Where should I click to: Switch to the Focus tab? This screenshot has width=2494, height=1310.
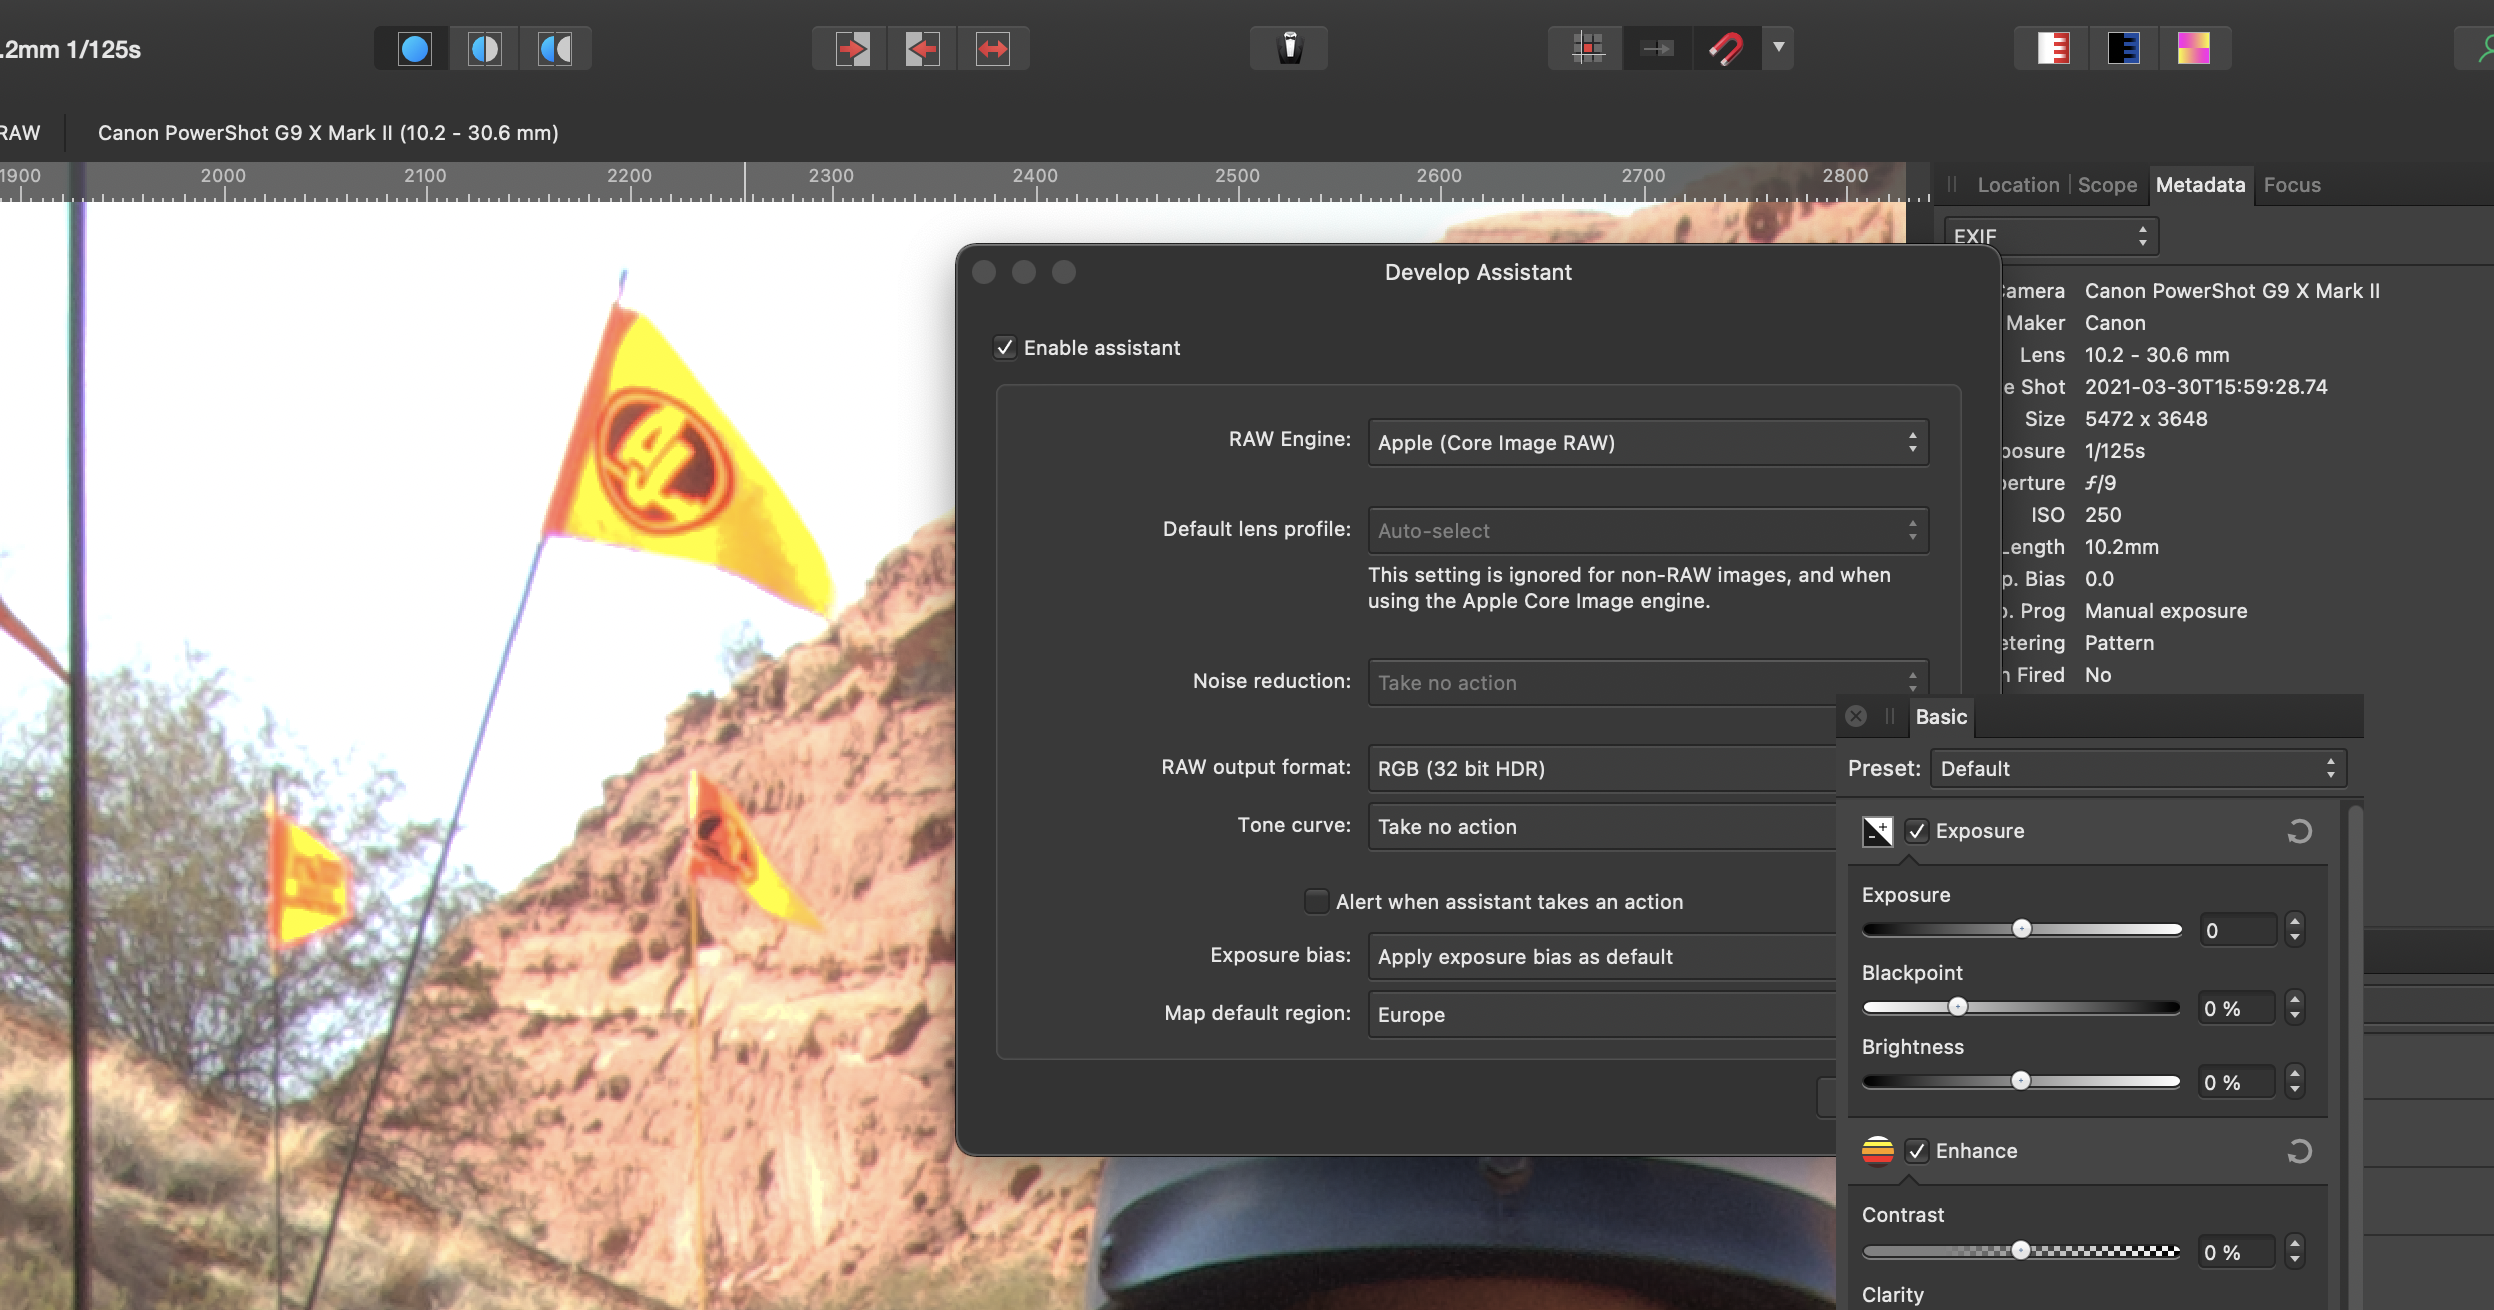coord(2292,185)
